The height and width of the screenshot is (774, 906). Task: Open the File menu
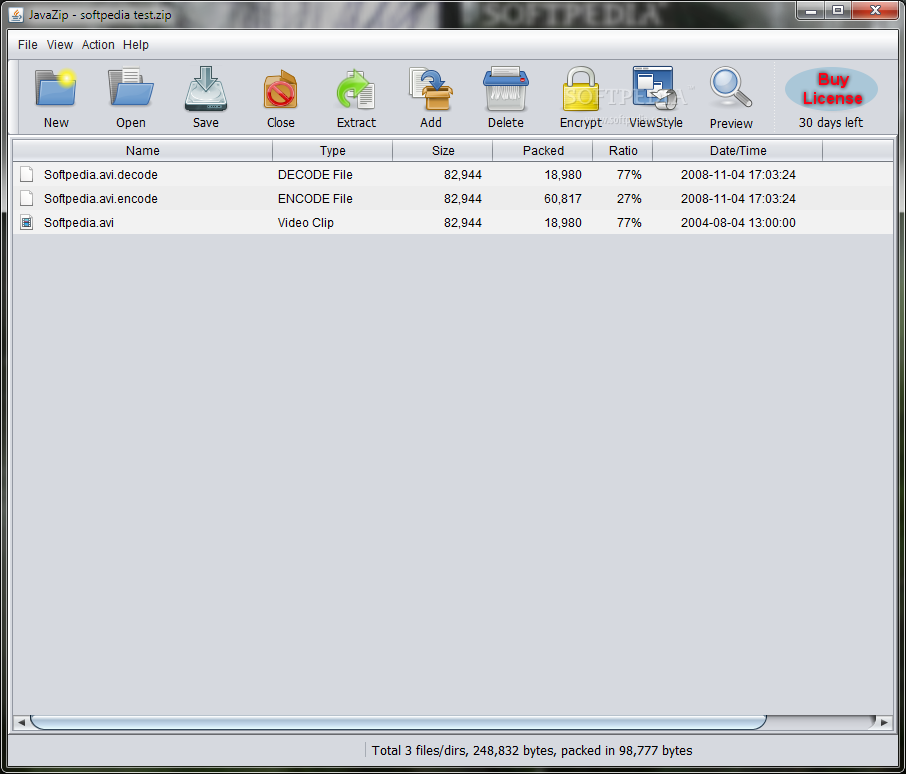tap(27, 44)
